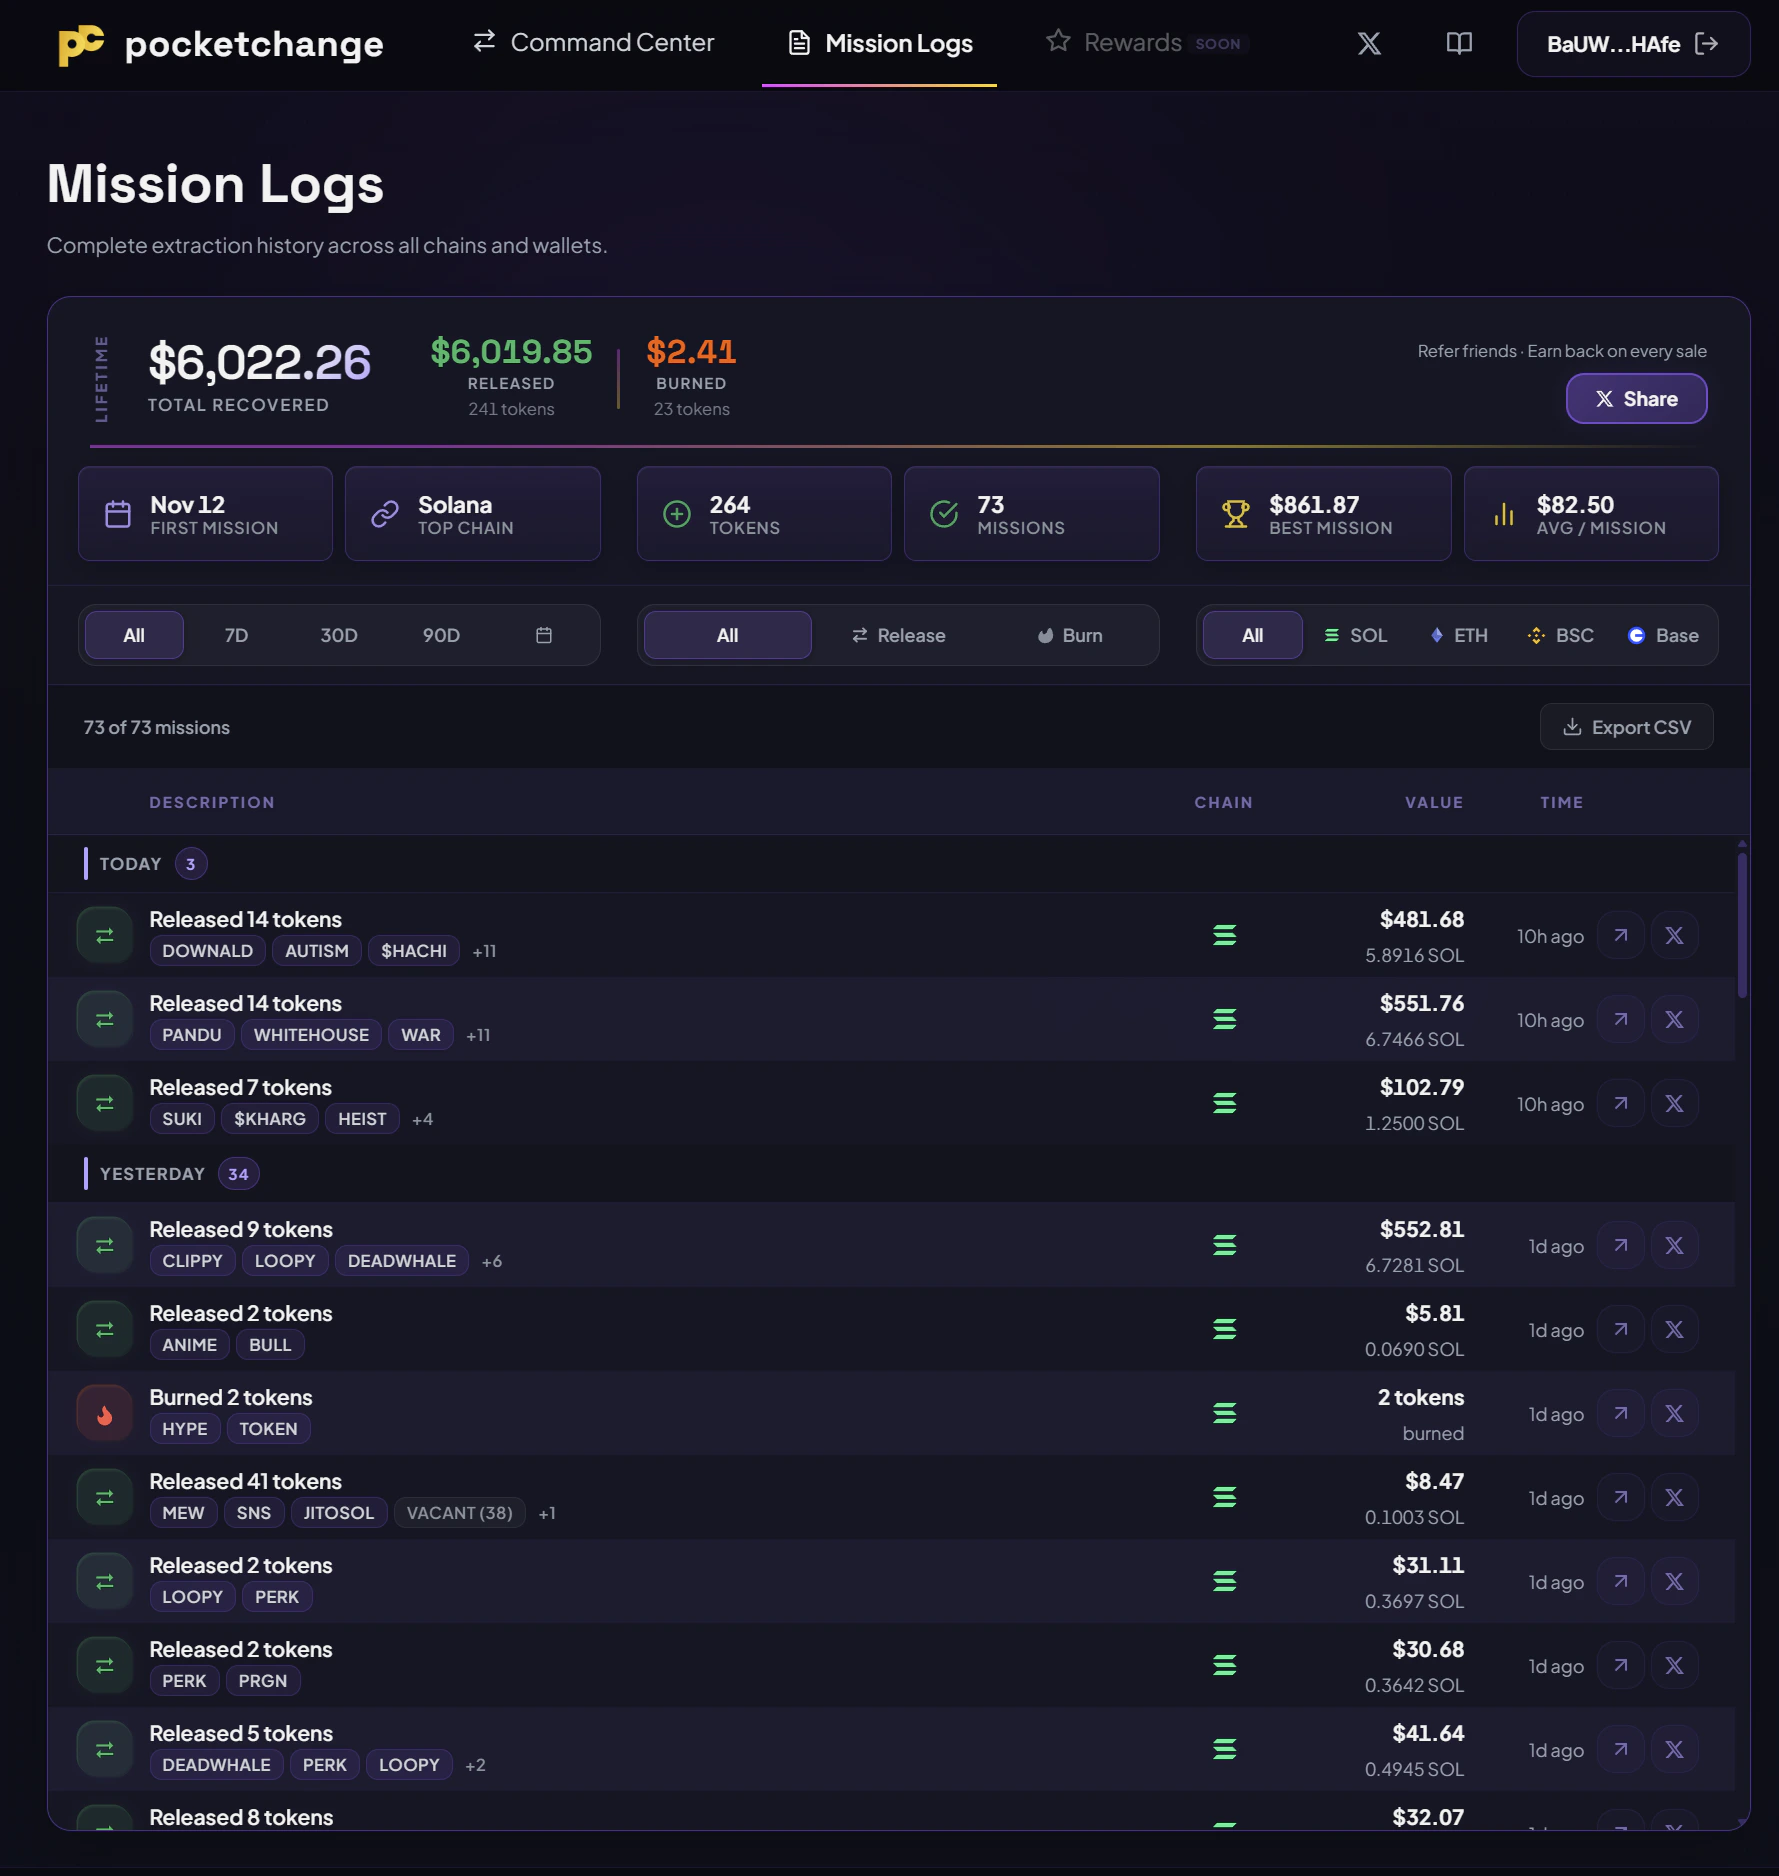Open the documentation book icon

(1459, 43)
